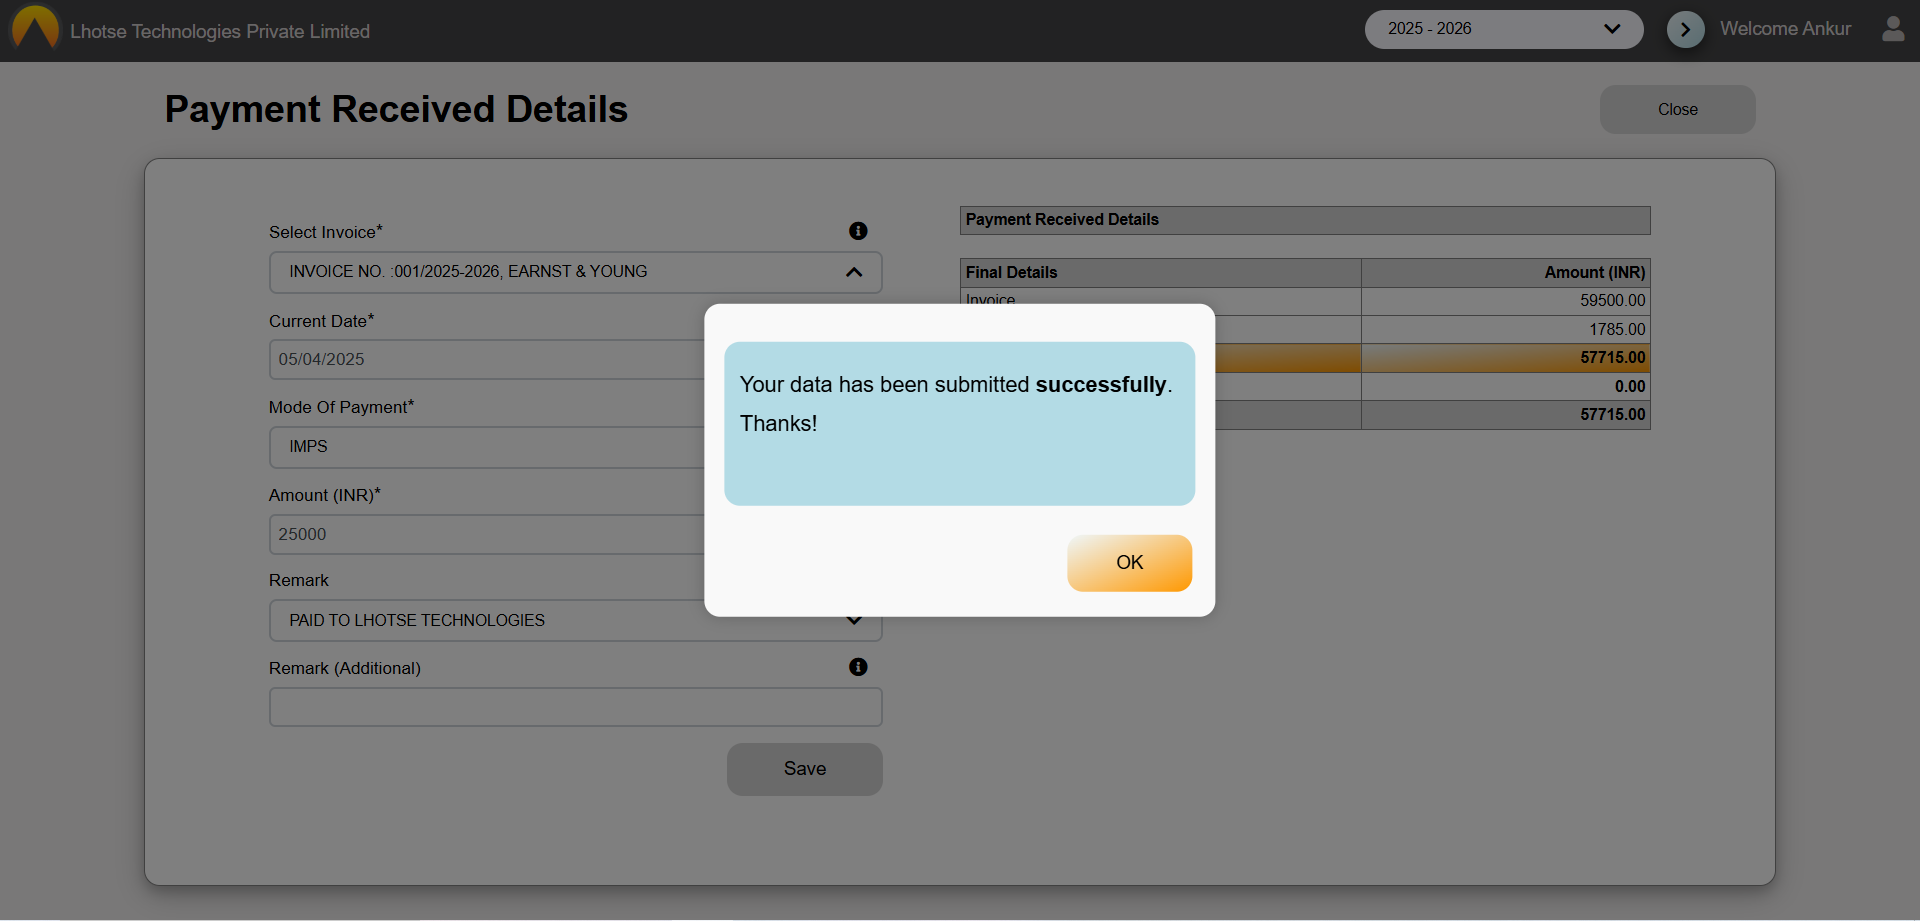Click the Current Date field 05/04/2025

click(487, 360)
